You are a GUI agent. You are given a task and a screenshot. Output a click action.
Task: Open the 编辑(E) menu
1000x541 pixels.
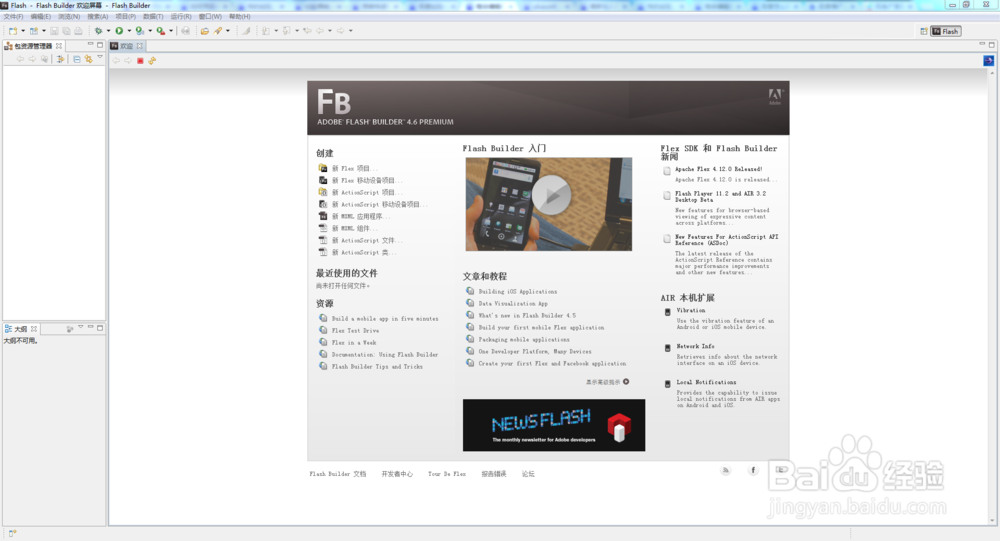pos(40,17)
